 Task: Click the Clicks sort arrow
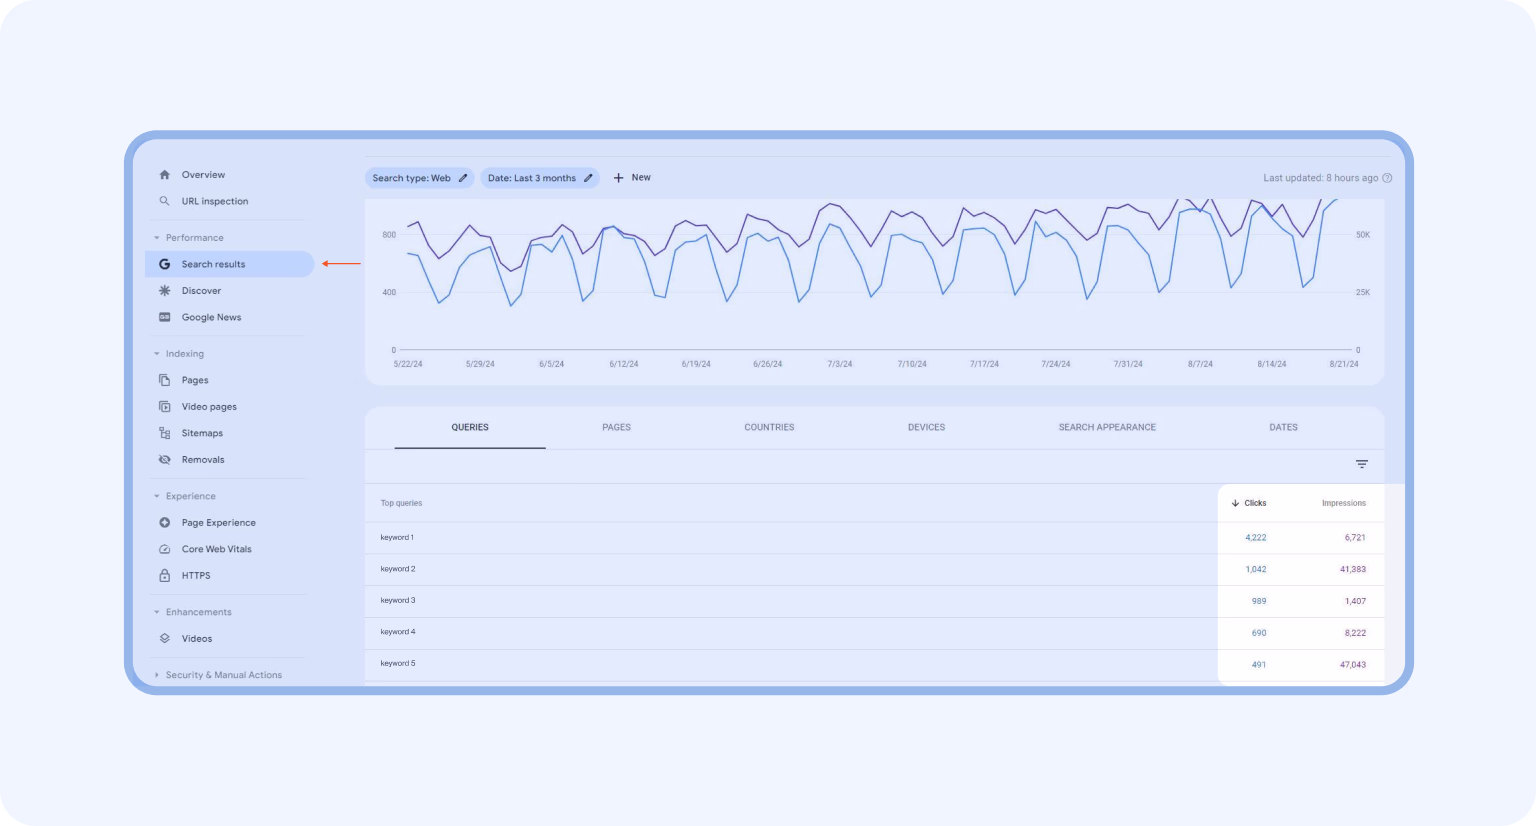pyautogui.click(x=1235, y=503)
